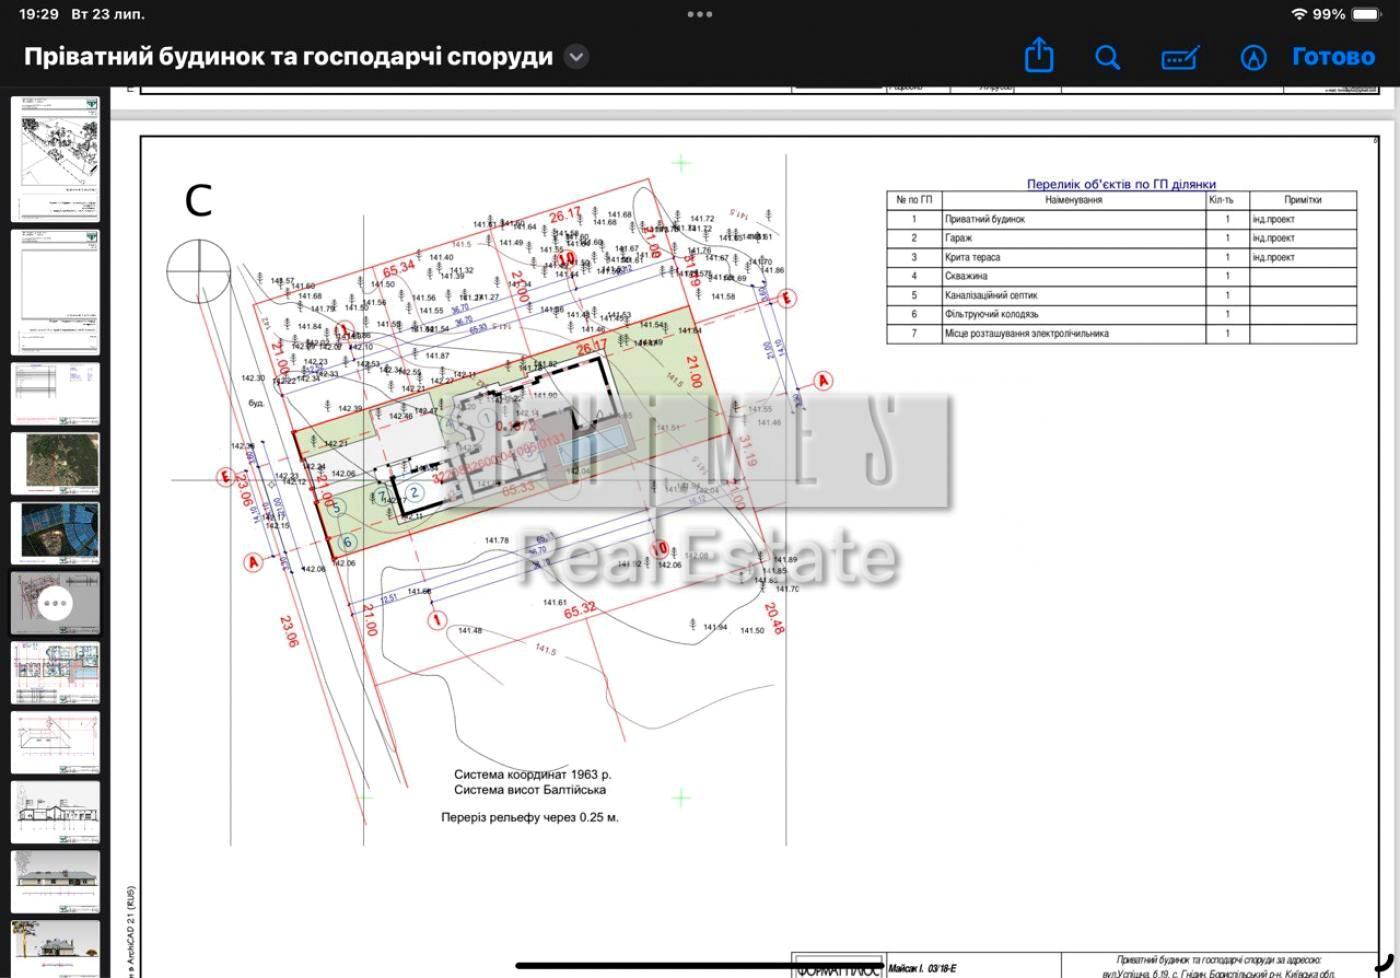Open search with magnifying glass icon
This screenshot has width=1400, height=978.
point(1107,57)
